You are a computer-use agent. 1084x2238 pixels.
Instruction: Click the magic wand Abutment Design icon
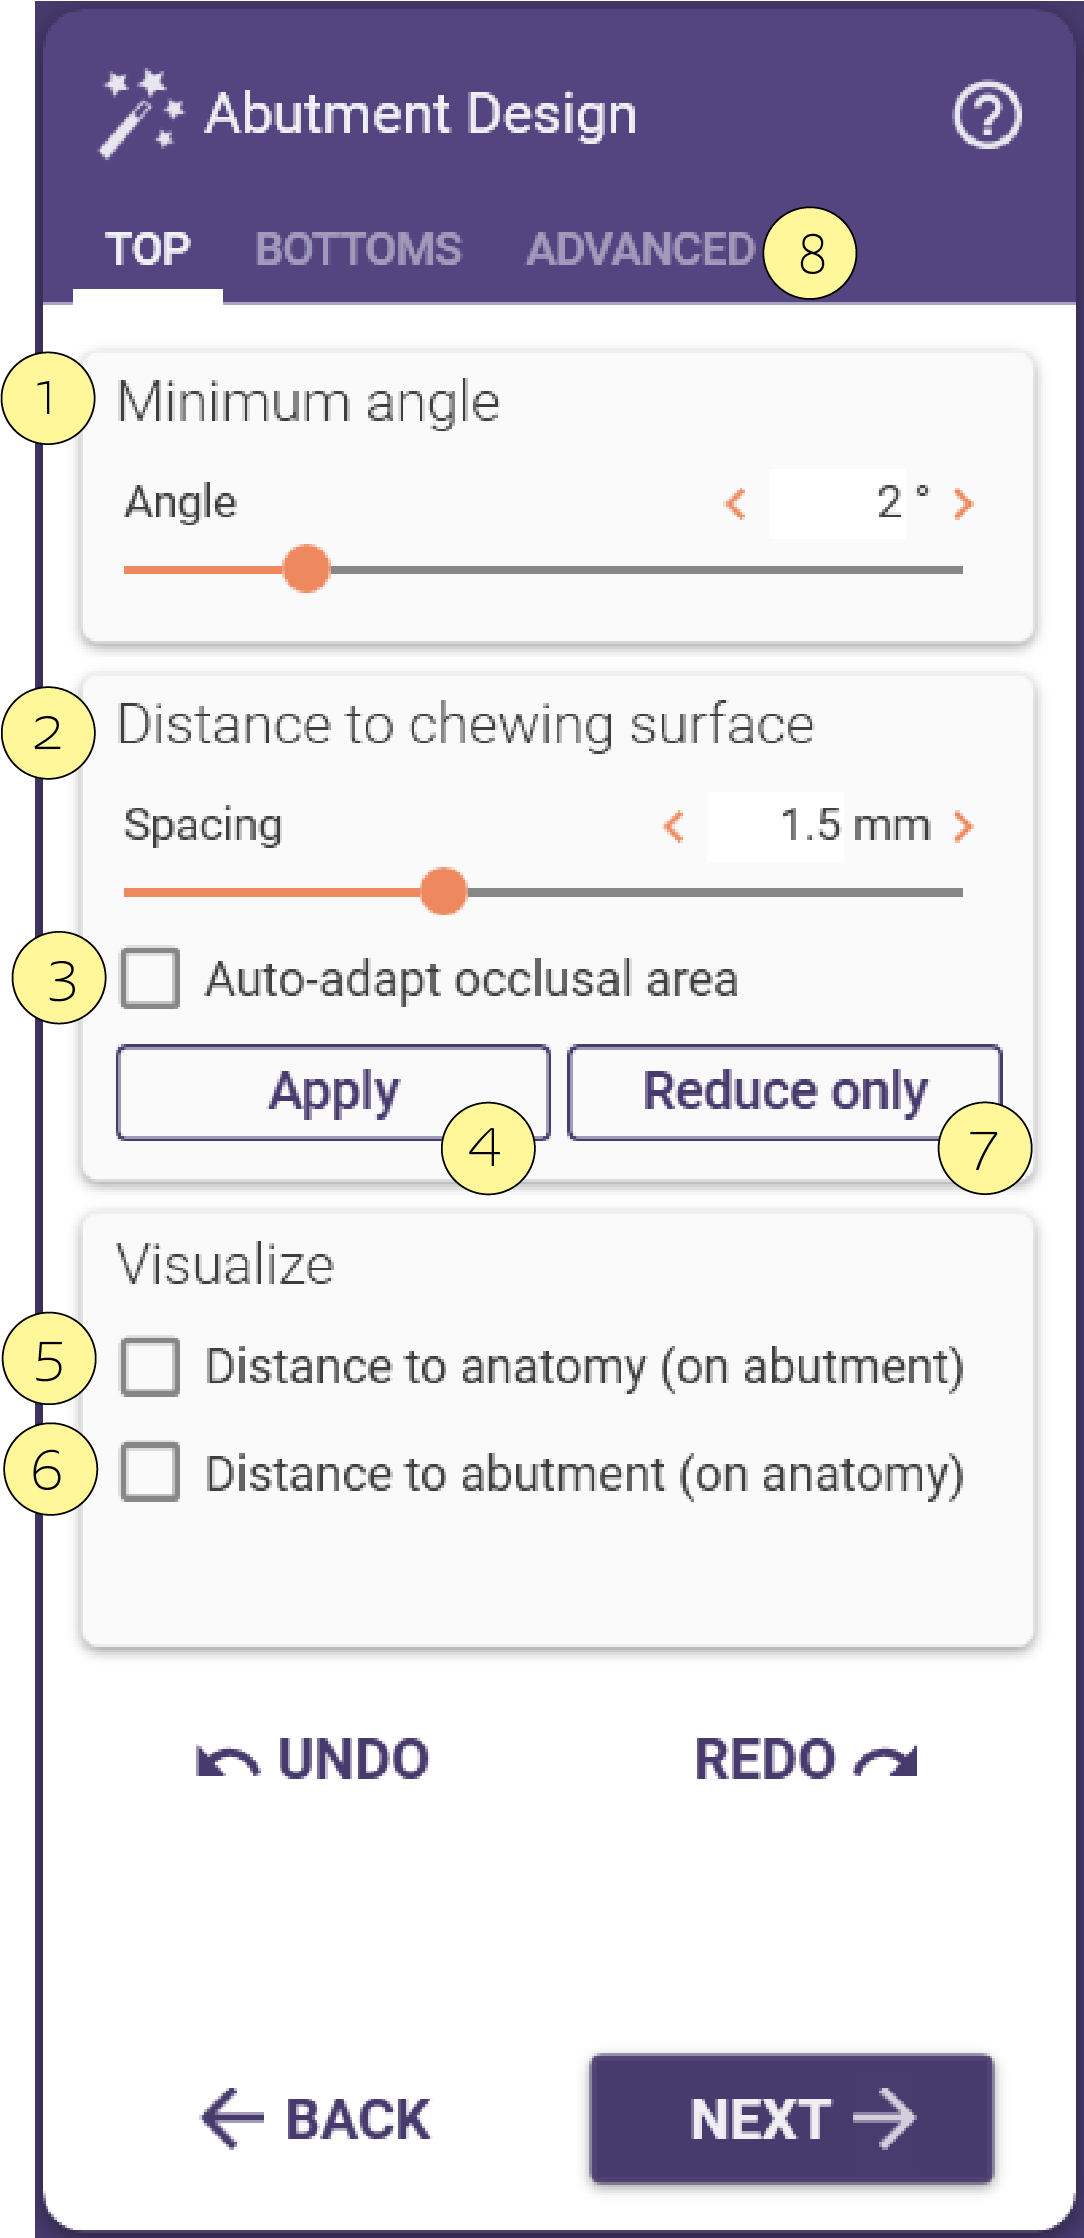pyautogui.click(x=141, y=113)
